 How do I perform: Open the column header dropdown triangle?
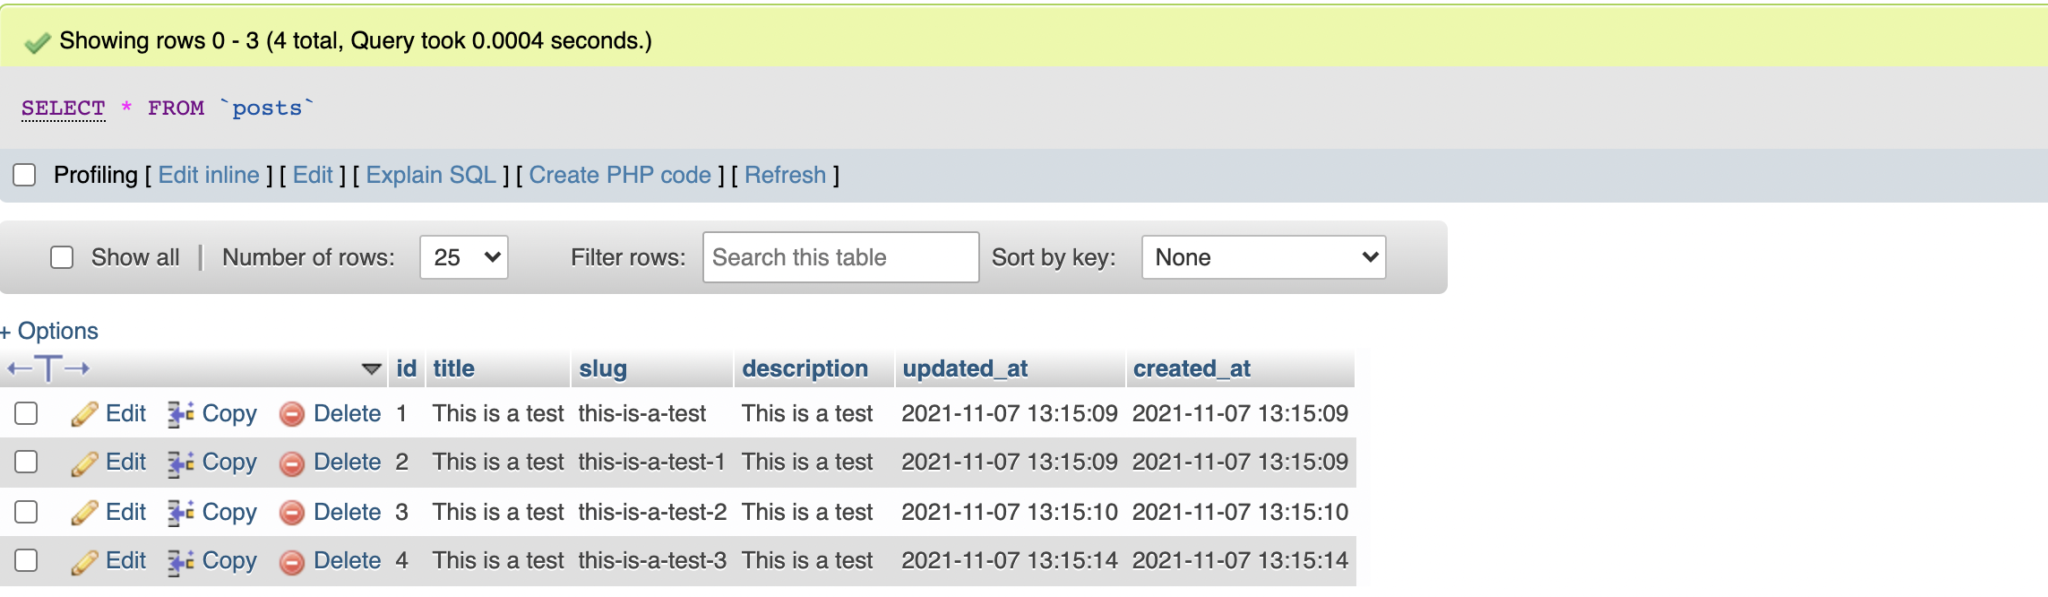pos(371,369)
